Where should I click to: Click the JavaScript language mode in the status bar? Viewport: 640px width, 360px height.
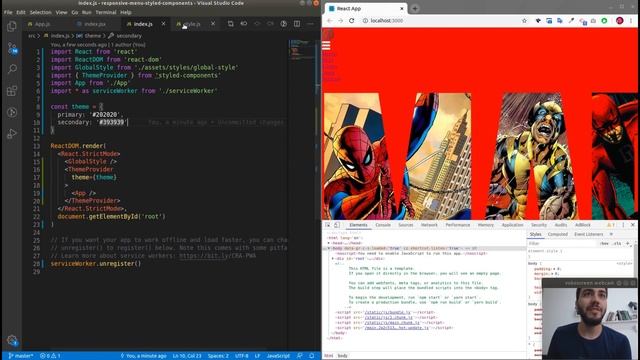pos(278,356)
